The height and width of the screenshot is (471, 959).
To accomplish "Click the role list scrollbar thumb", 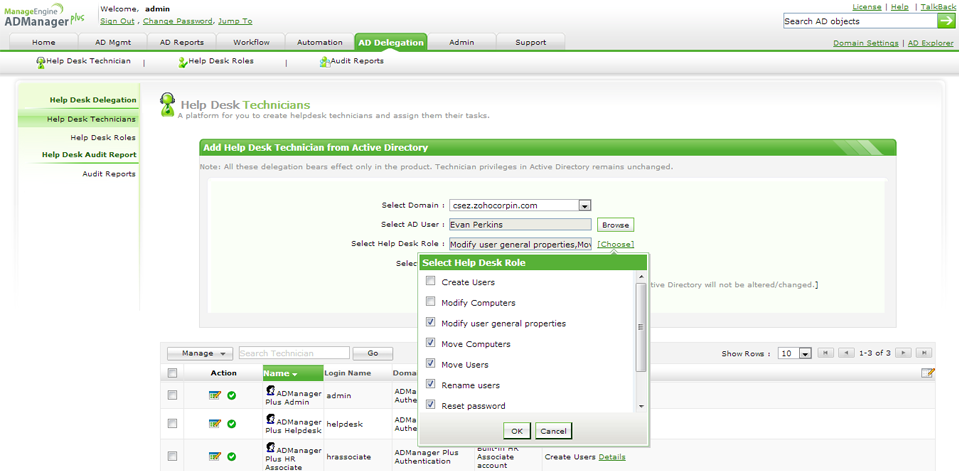I will tap(641, 327).
